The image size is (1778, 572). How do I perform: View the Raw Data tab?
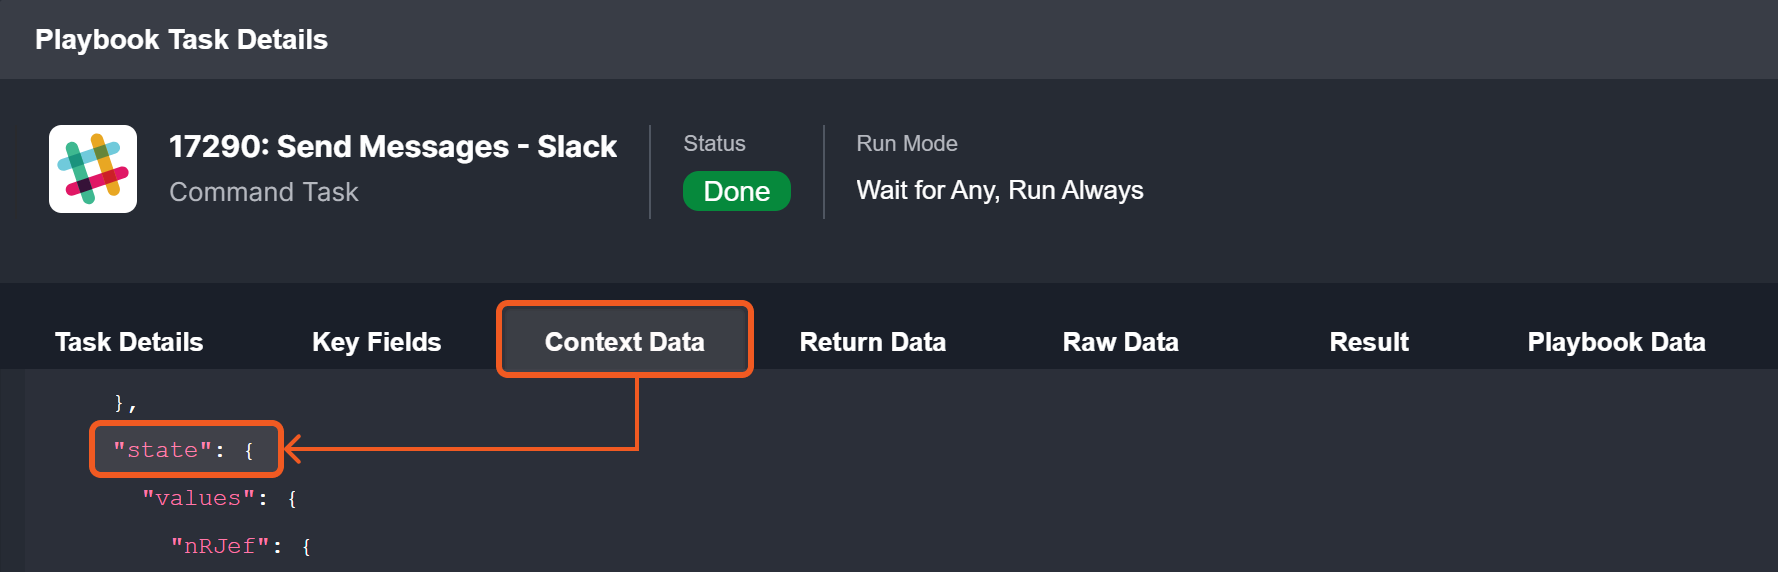pyautogui.click(x=1120, y=342)
